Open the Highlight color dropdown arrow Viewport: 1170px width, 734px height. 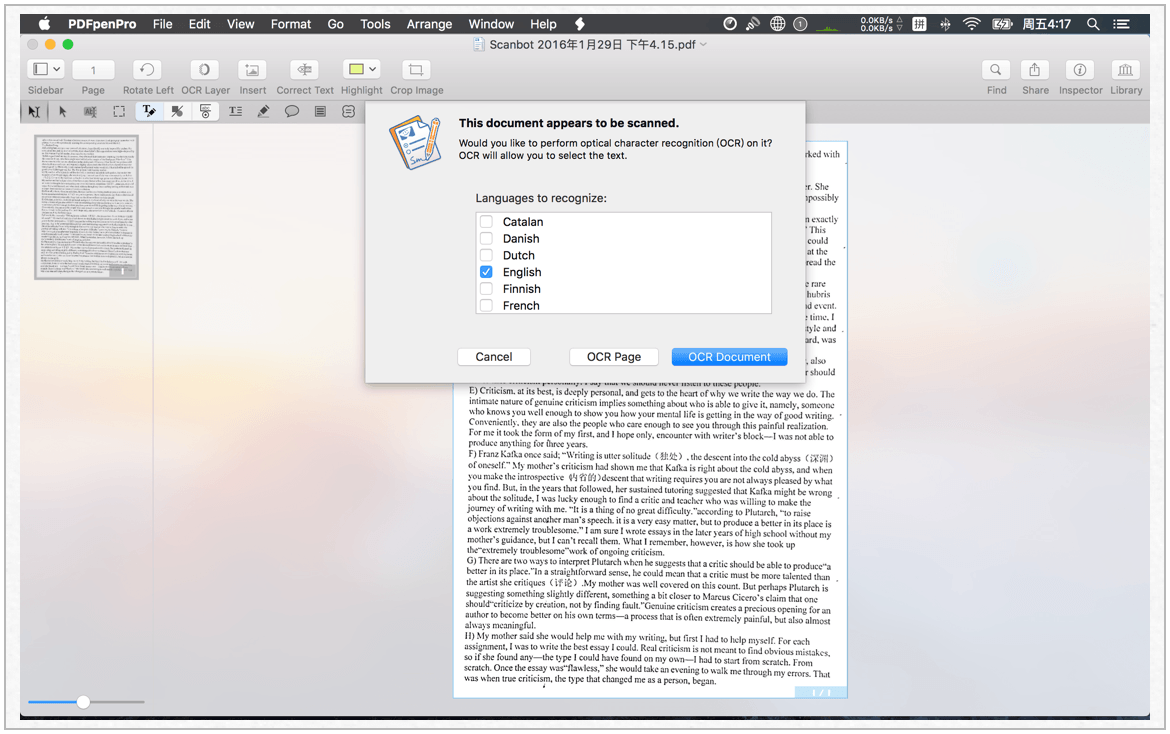(x=372, y=69)
